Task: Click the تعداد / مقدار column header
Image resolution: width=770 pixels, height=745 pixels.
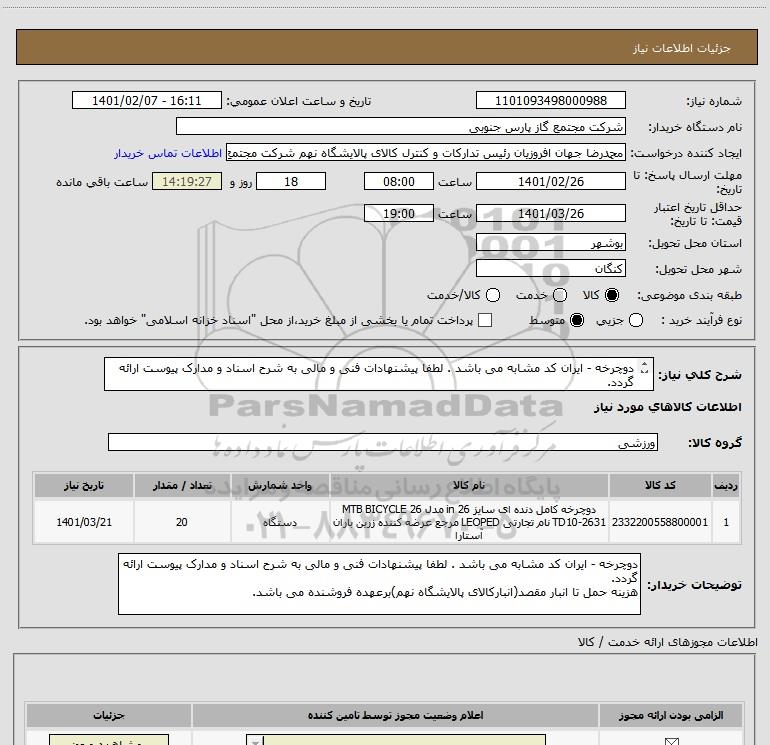Action: point(182,485)
